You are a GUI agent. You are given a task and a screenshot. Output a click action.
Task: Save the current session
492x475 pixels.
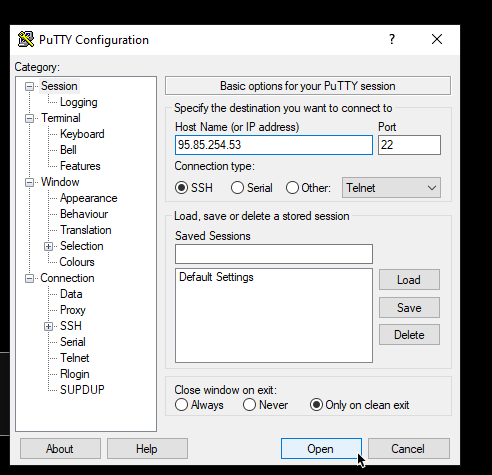409,307
